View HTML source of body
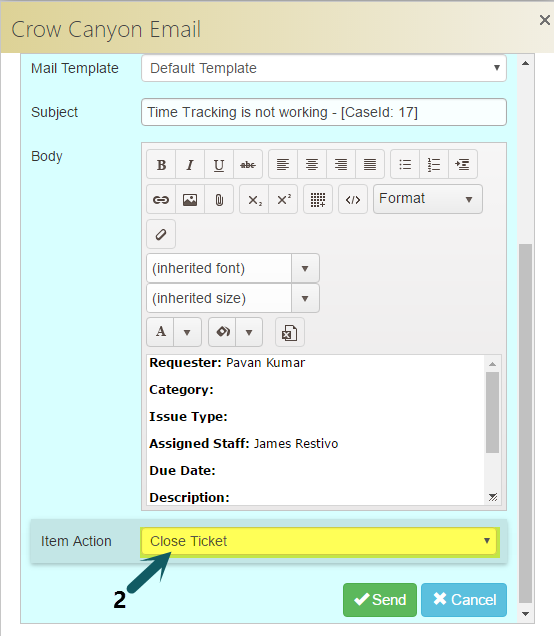The image size is (554, 636). tap(353, 199)
